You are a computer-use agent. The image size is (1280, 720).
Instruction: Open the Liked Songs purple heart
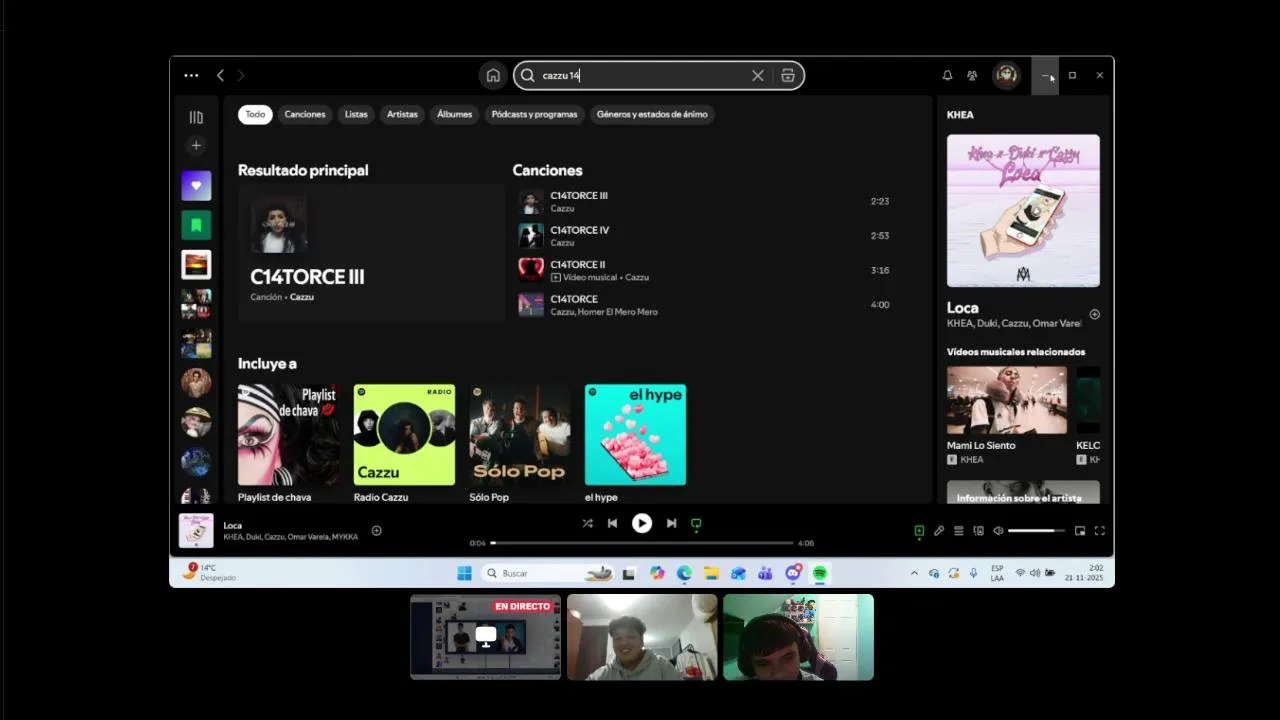[x=196, y=185]
